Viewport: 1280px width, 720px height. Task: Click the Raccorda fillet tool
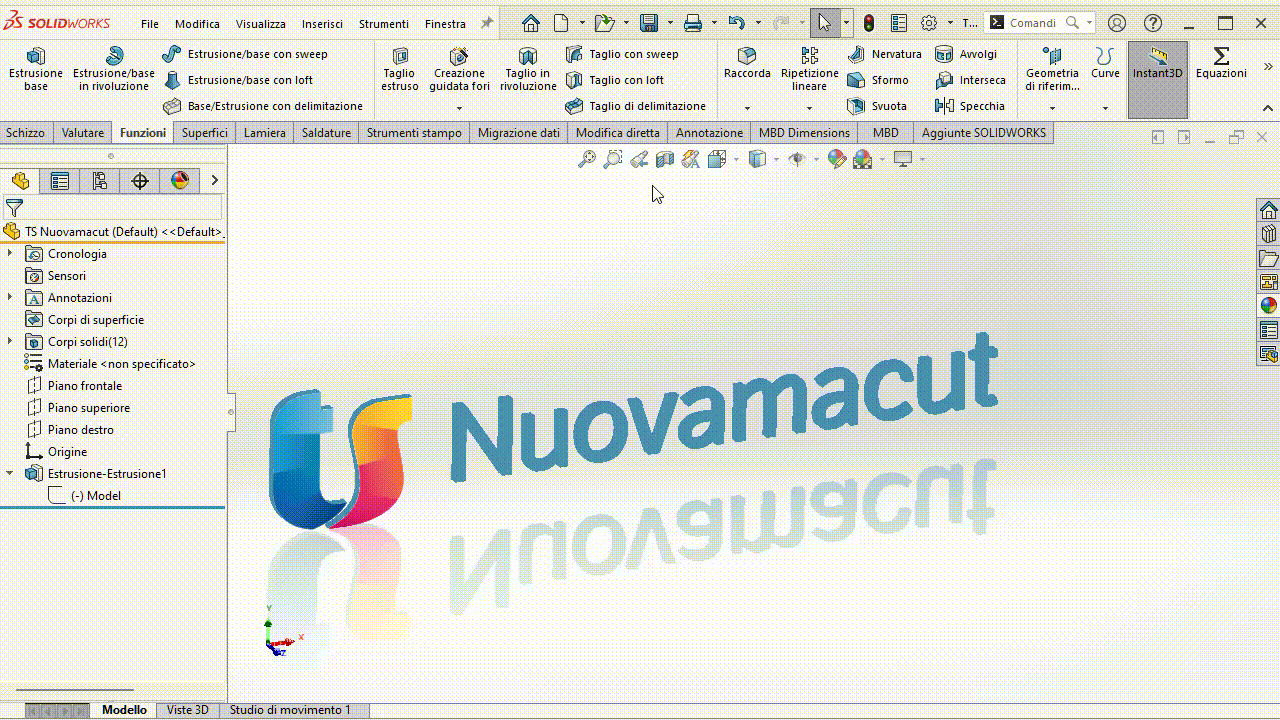coord(747,57)
